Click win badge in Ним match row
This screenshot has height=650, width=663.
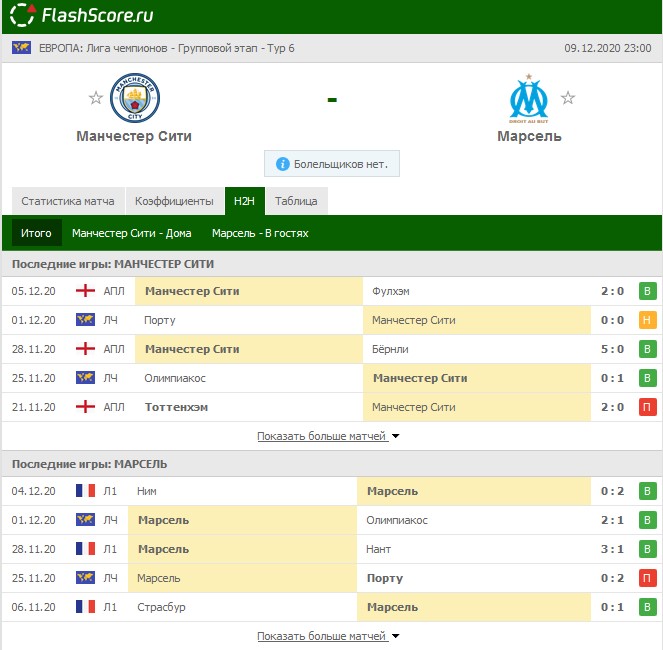click(647, 491)
